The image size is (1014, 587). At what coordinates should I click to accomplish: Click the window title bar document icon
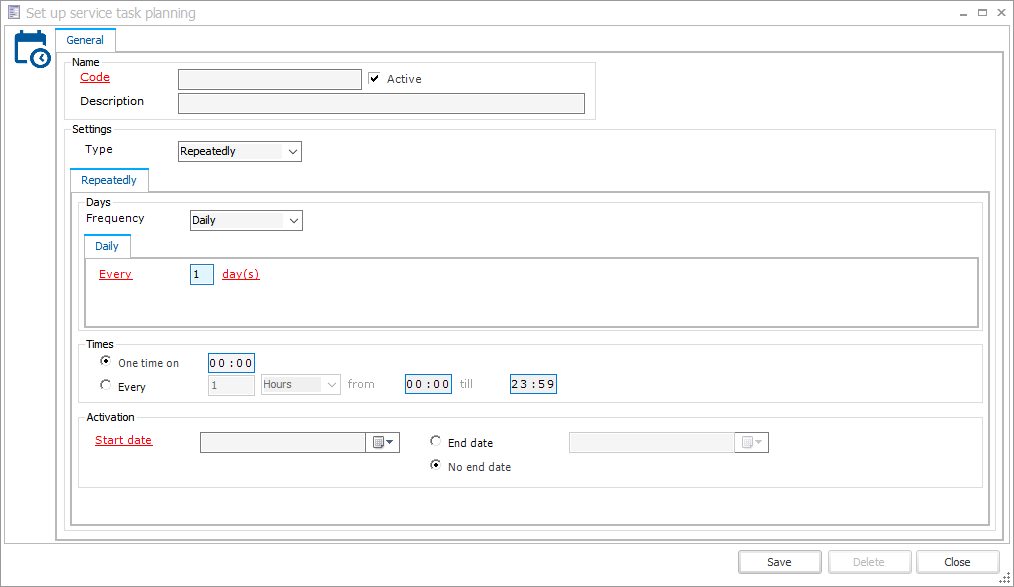pos(13,13)
